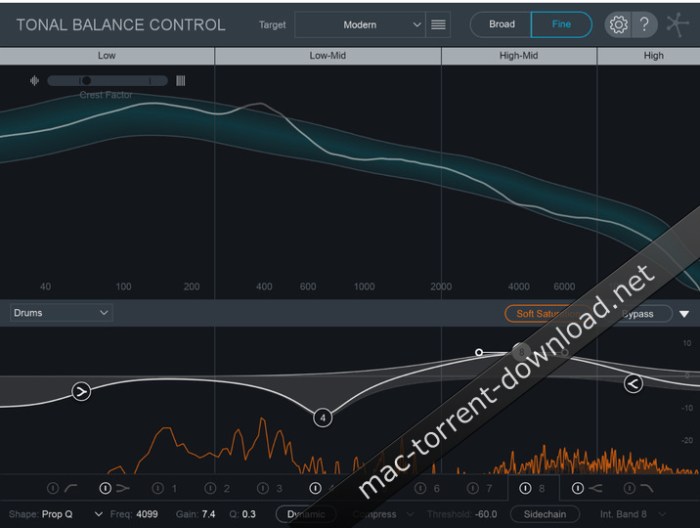
Task: Collapse the EQ panel with white triangle
Action: tap(684, 314)
